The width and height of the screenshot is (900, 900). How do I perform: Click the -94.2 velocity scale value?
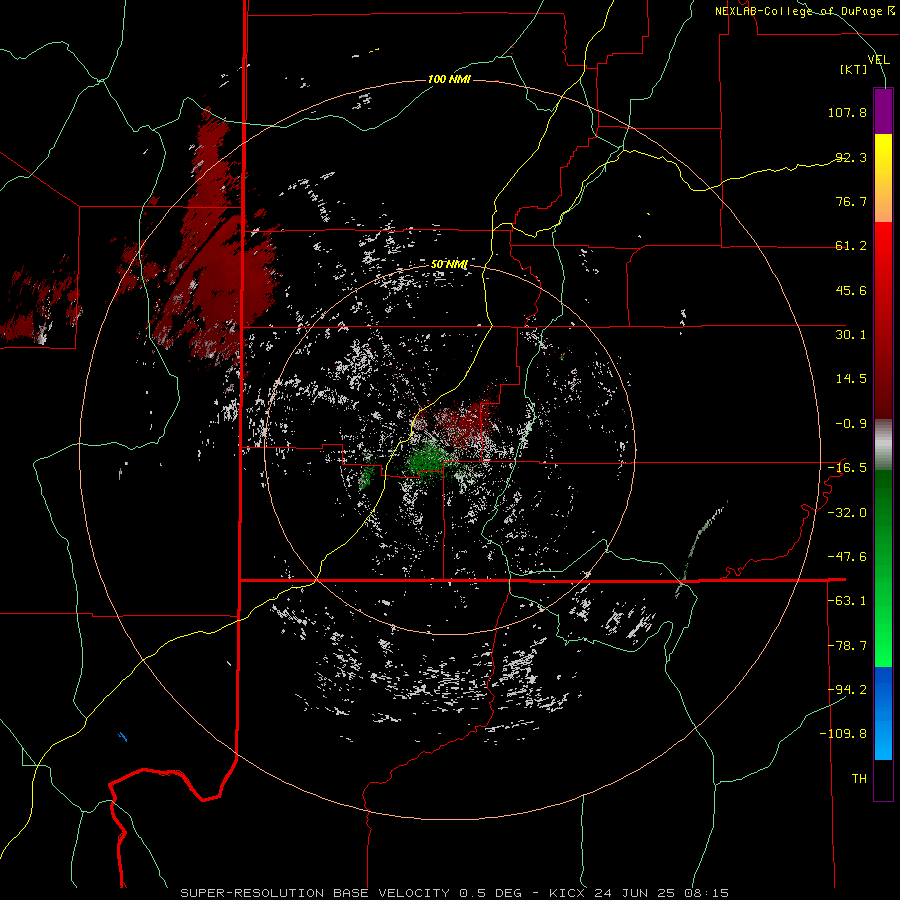coord(847,689)
